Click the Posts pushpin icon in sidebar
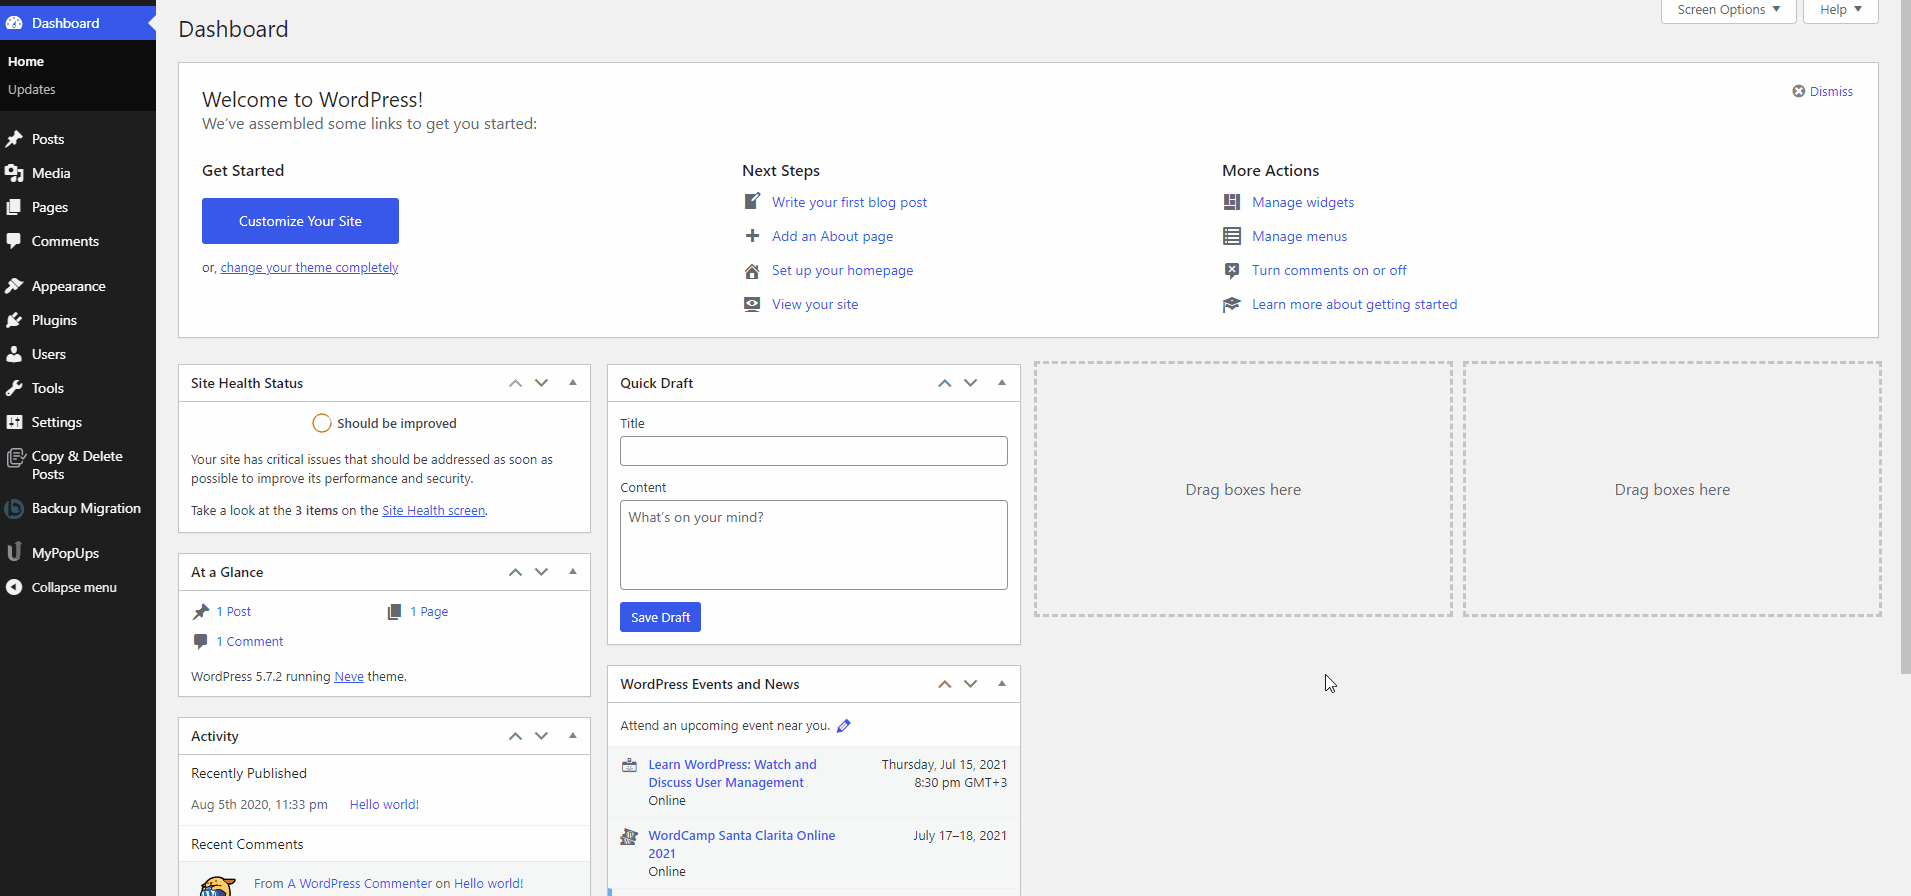This screenshot has height=896, width=1911. 14,139
